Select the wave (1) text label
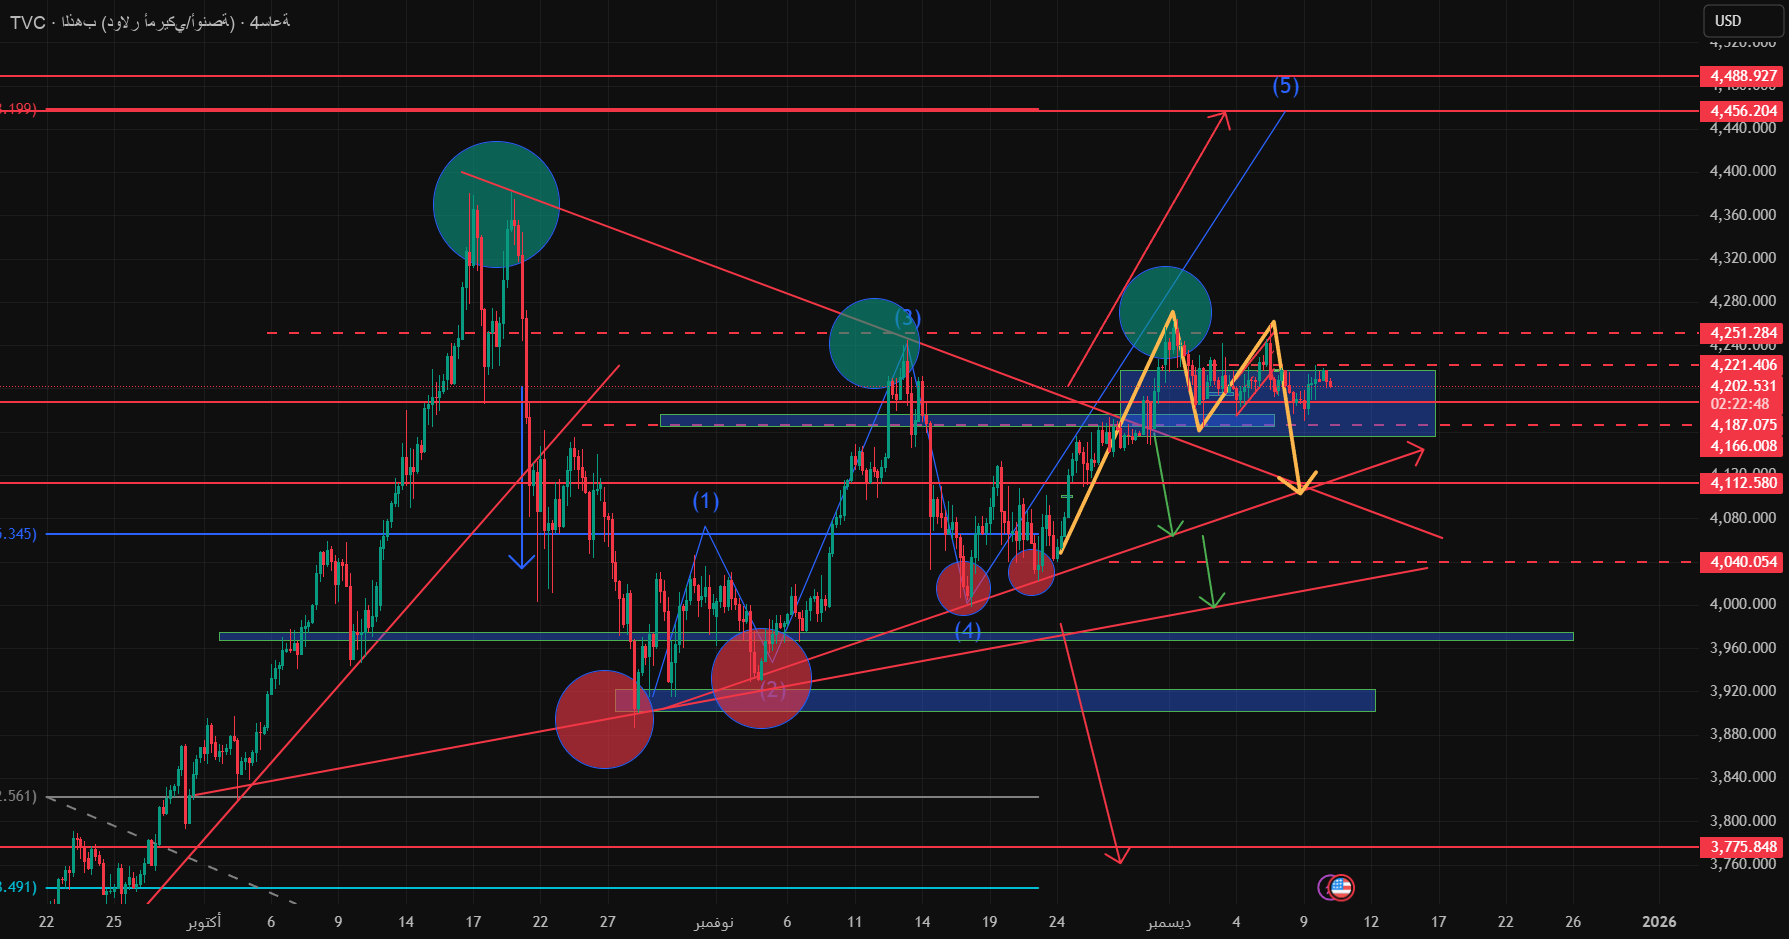 coord(706,500)
